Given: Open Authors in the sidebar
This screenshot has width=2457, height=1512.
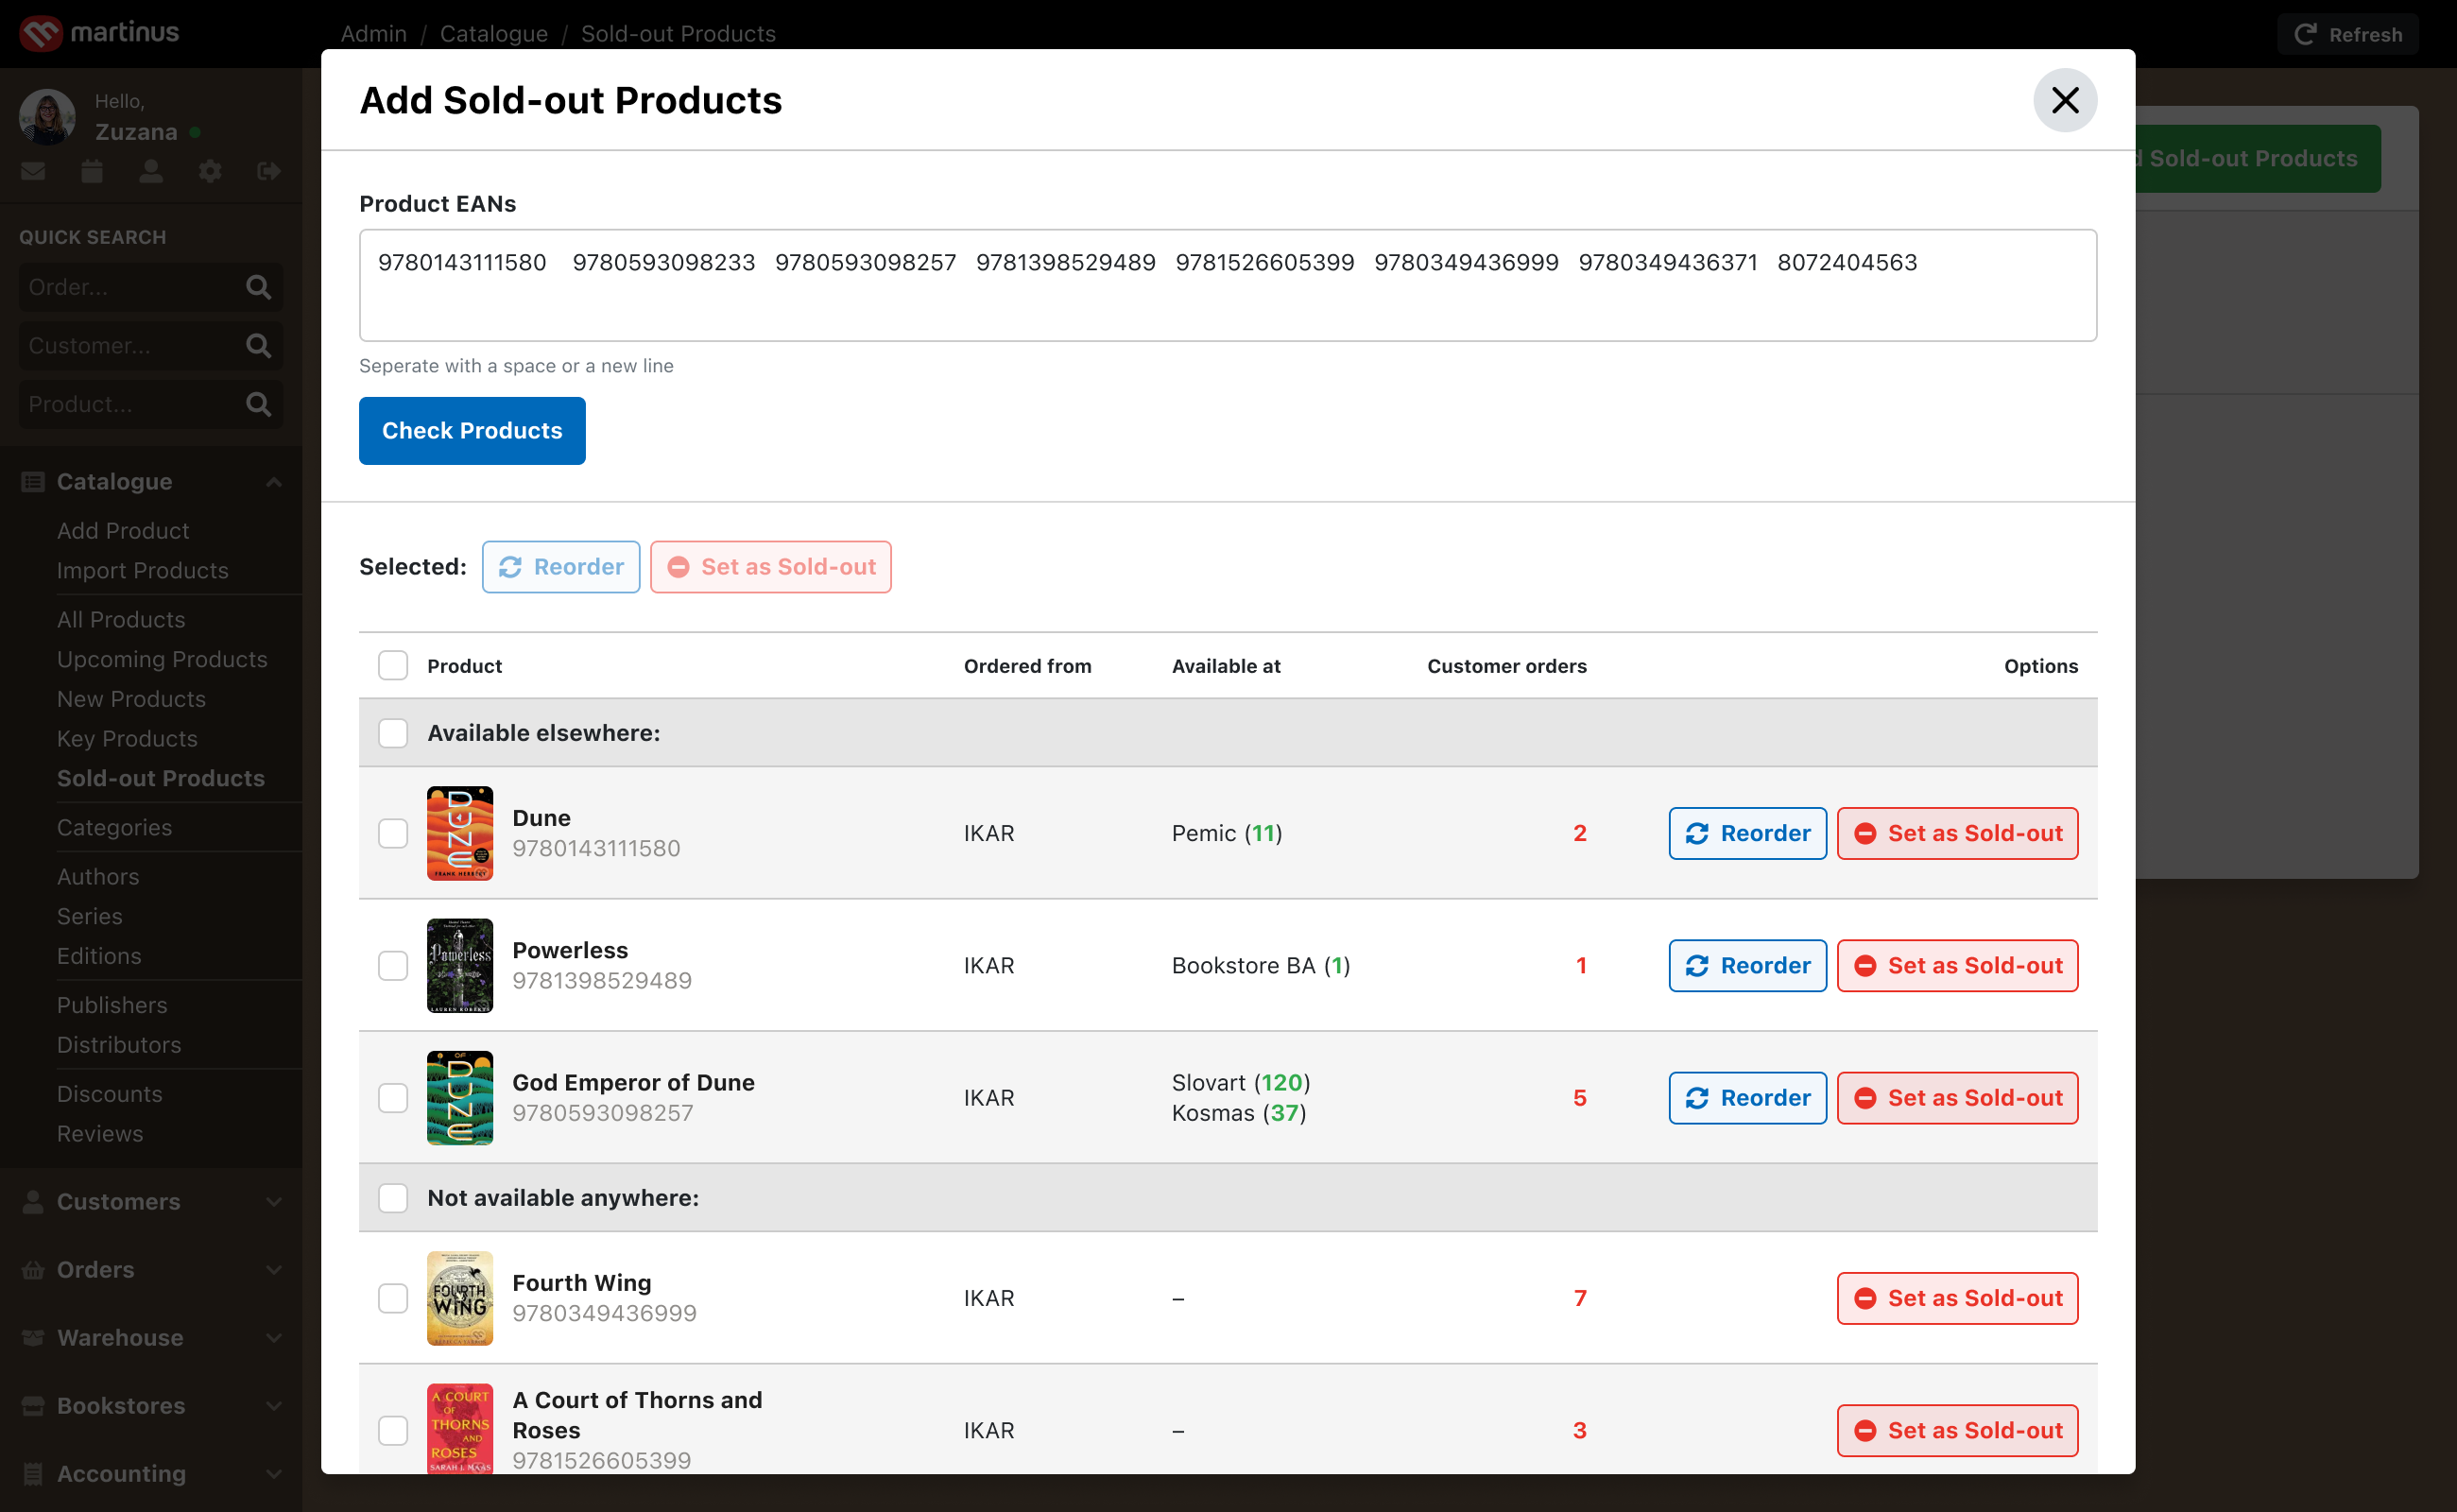Looking at the screenshot, I should pyautogui.click(x=98, y=877).
